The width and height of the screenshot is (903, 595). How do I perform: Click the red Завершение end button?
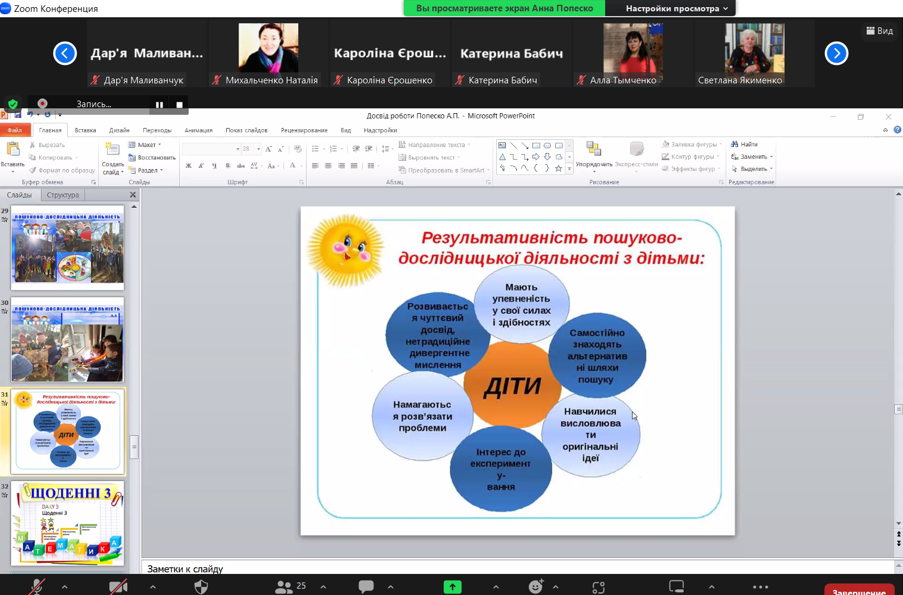(x=858, y=591)
